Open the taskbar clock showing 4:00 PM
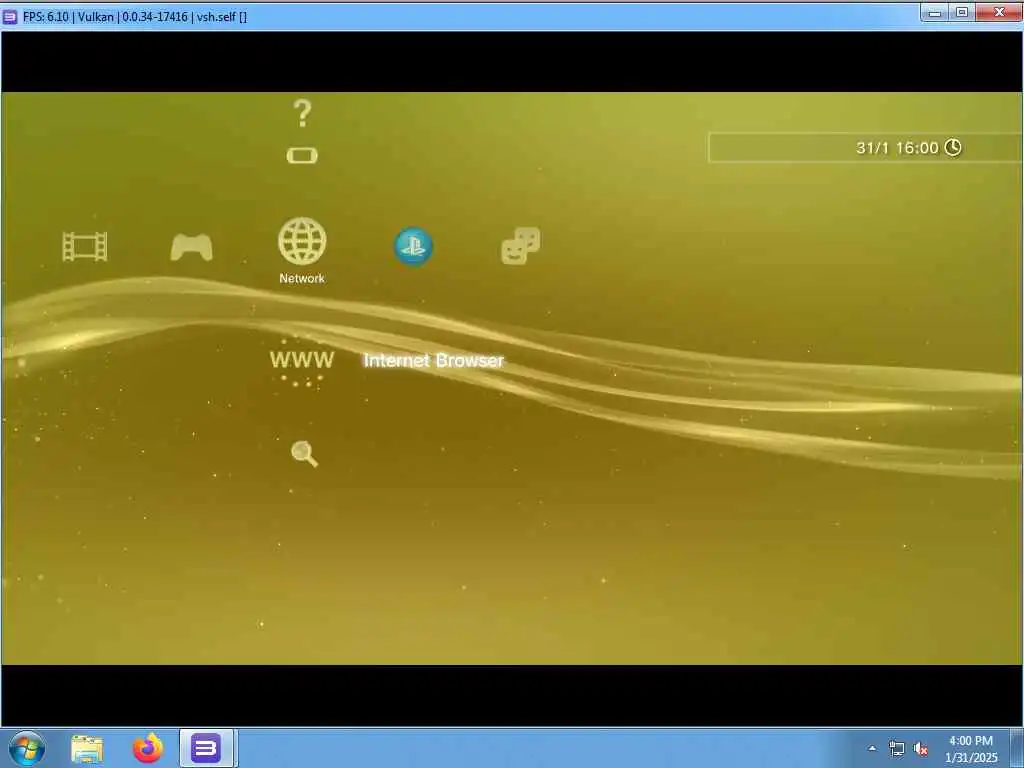1024x768 pixels. pyautogui.click(x=971, y=748)
